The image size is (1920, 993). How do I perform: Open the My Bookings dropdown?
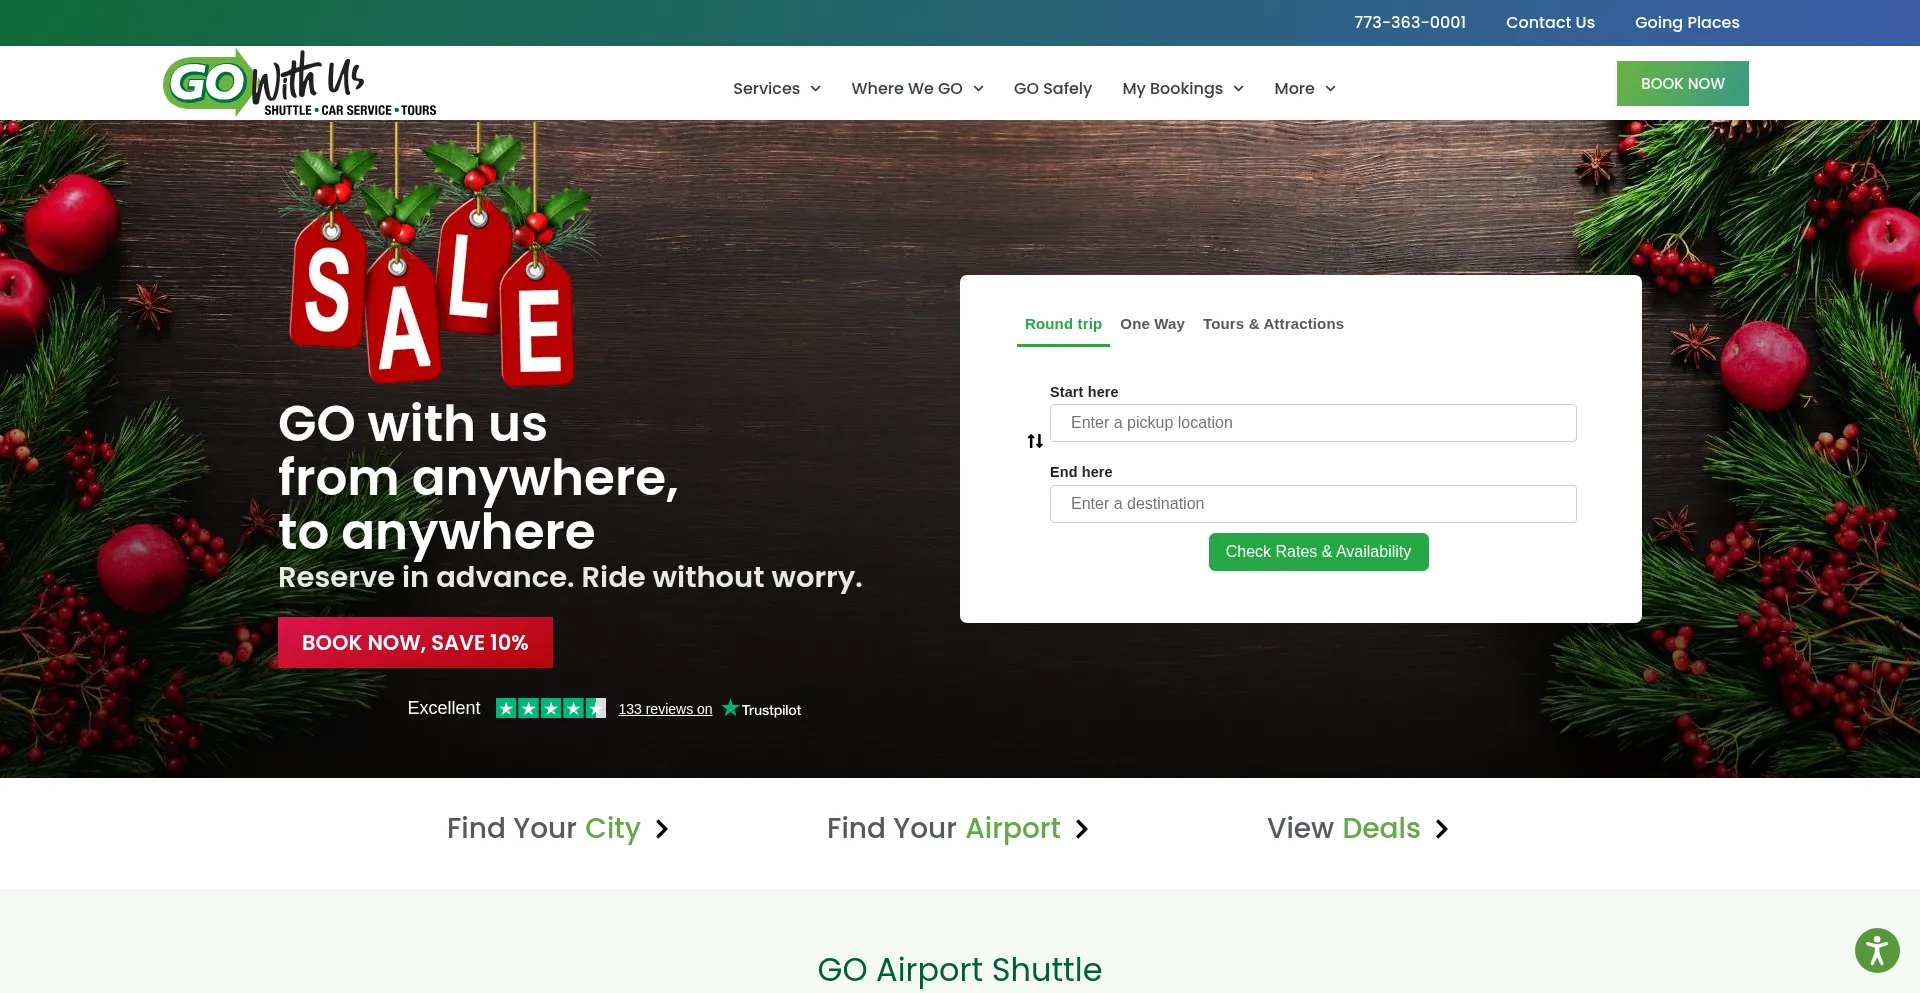(x=1183, y=88)
